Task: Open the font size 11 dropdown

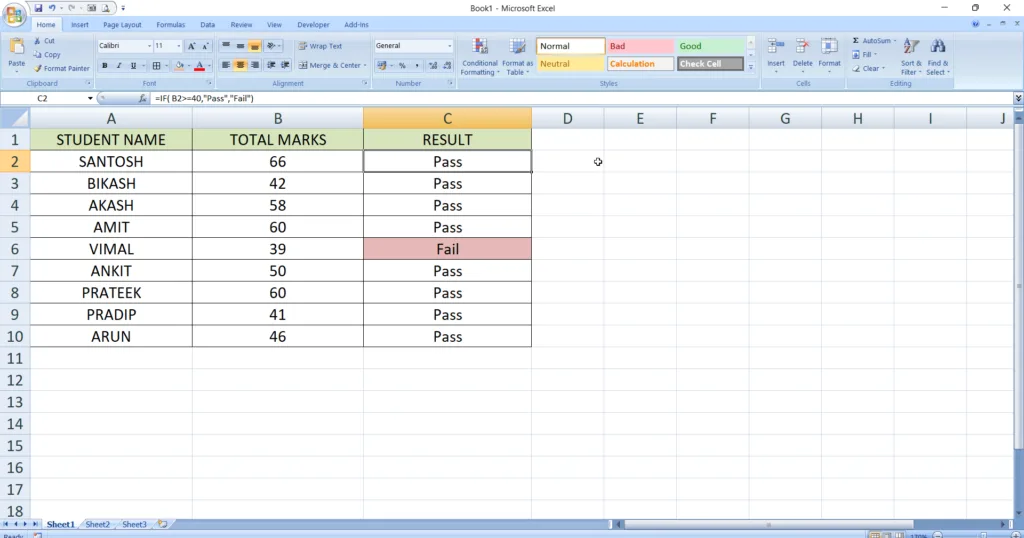Action: (x=178, y=46)
